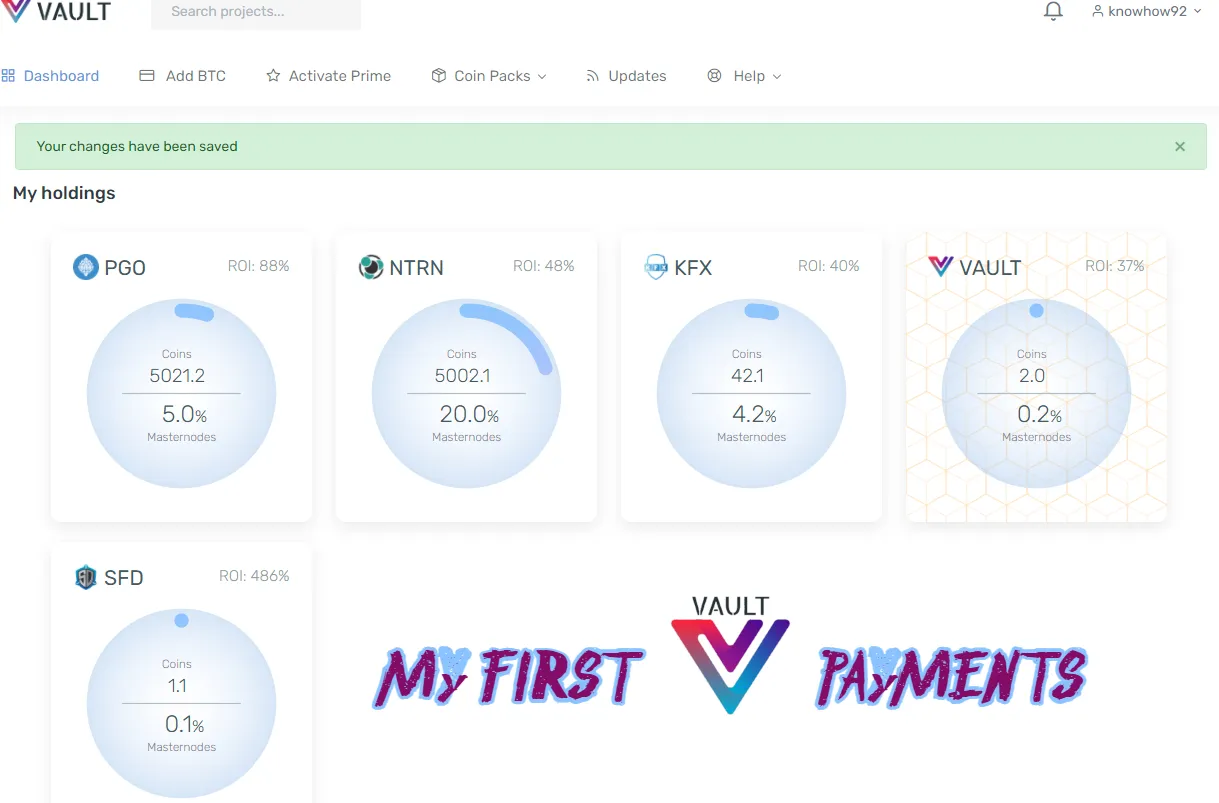Click the NTRN masternode progress circle

coord(466,394)
